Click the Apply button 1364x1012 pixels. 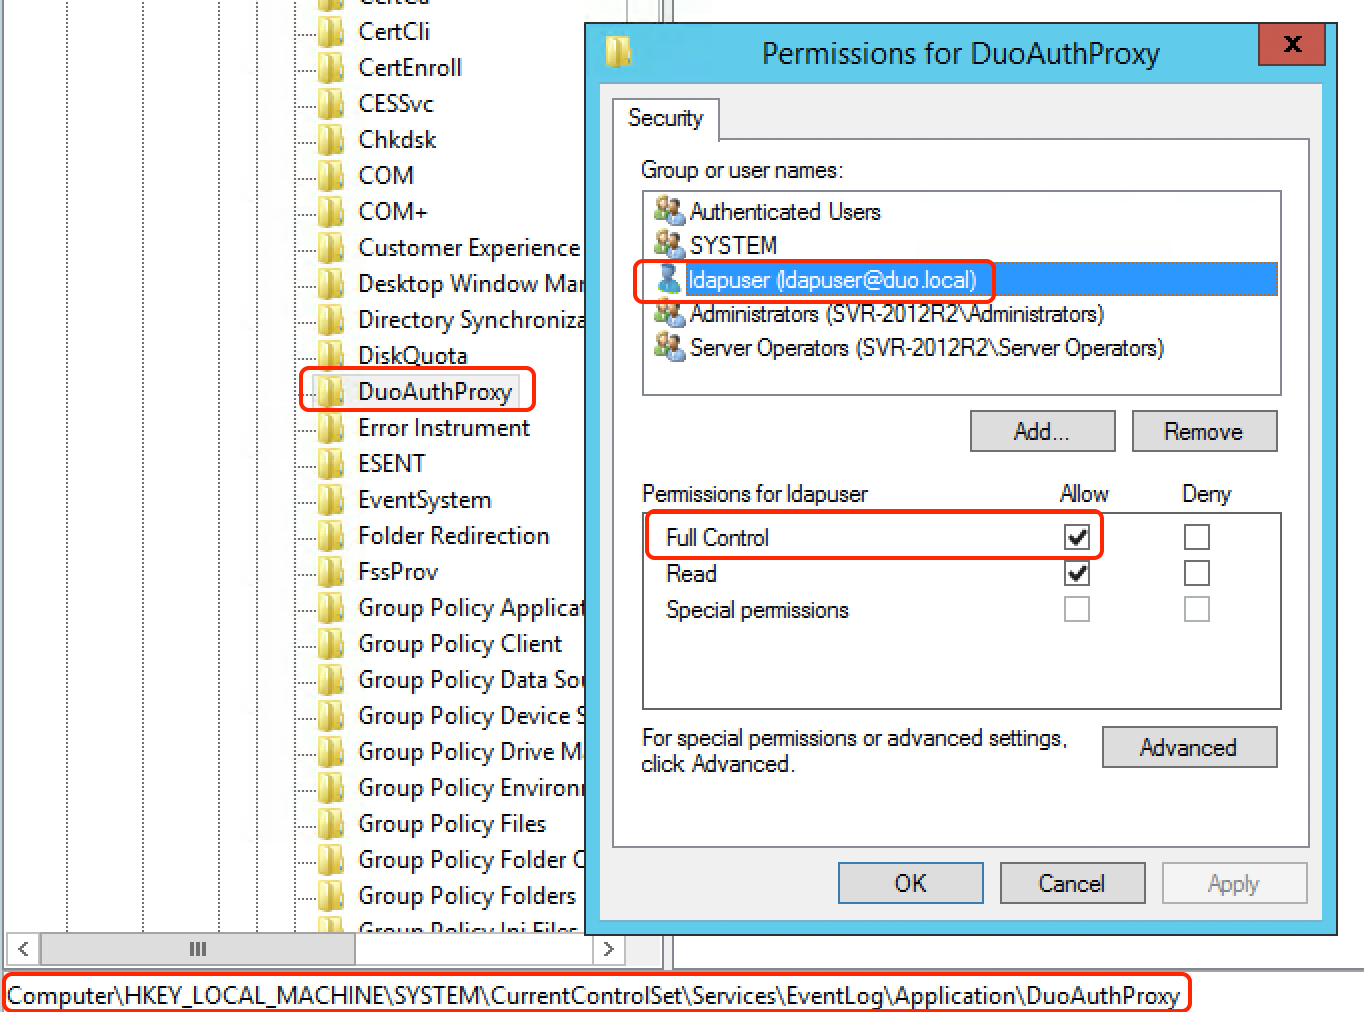click(x=1234, y=883)
